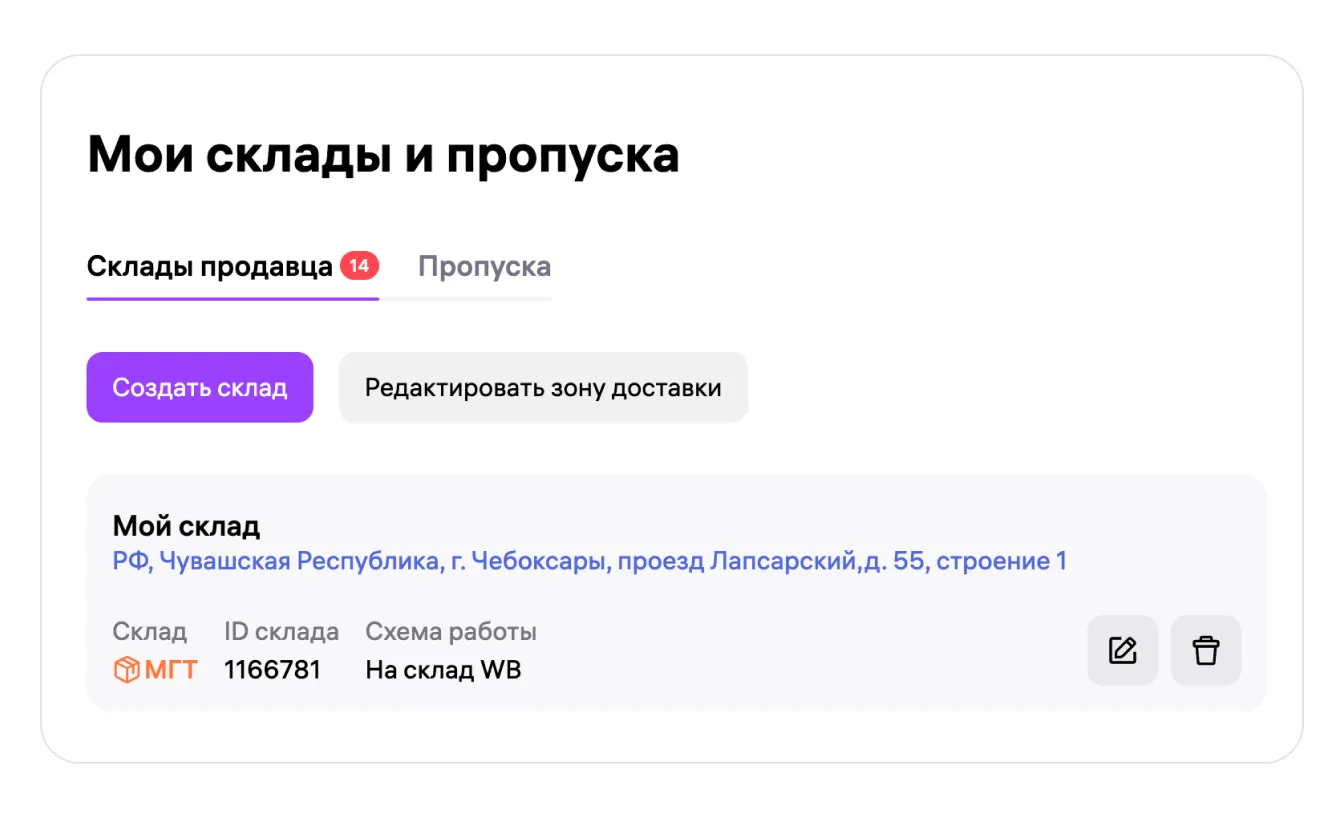Switch to the Пропуска tab

click(x=484, y=267)
